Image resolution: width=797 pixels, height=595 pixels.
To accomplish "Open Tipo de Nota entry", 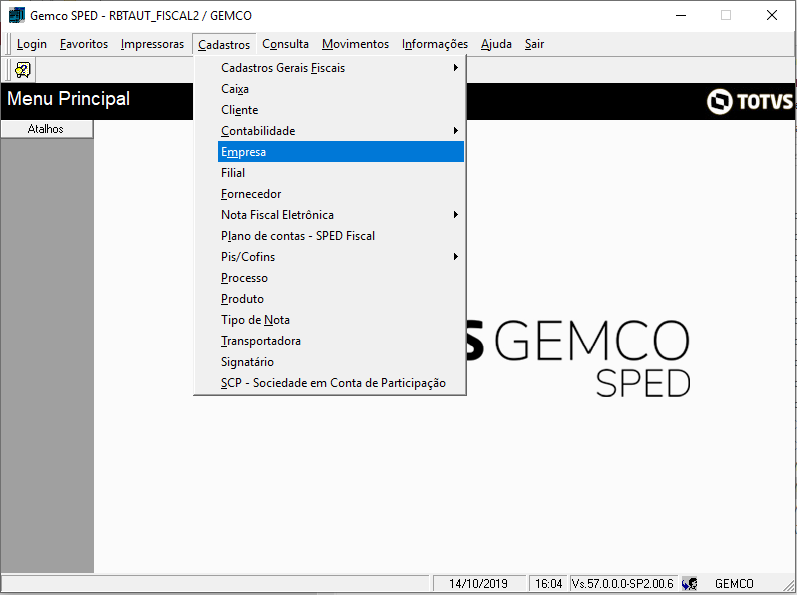I will 341,320.
